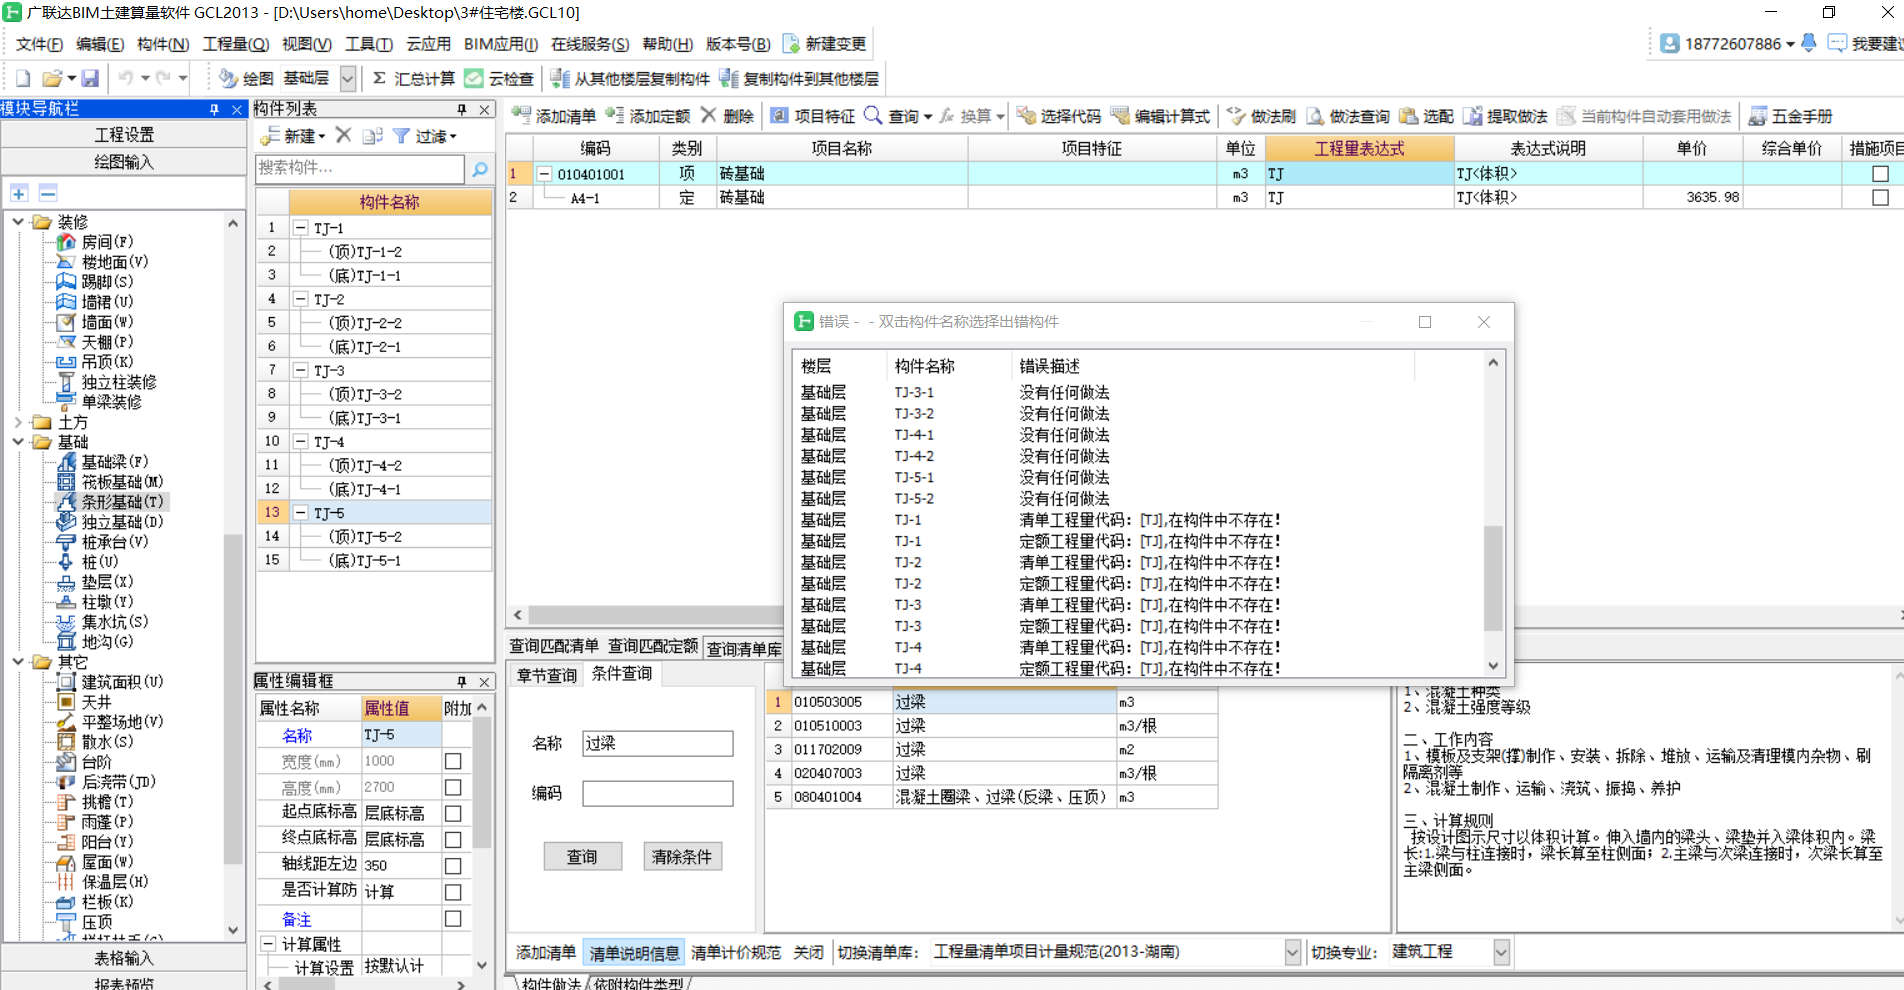Toggle 附加 checkbox for 宽度(mm)

(453, 761)
